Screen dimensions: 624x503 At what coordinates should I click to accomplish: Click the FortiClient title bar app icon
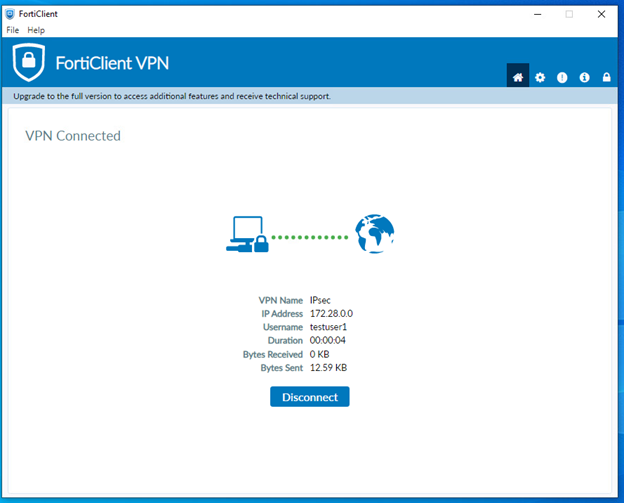[x=10, y=14]
